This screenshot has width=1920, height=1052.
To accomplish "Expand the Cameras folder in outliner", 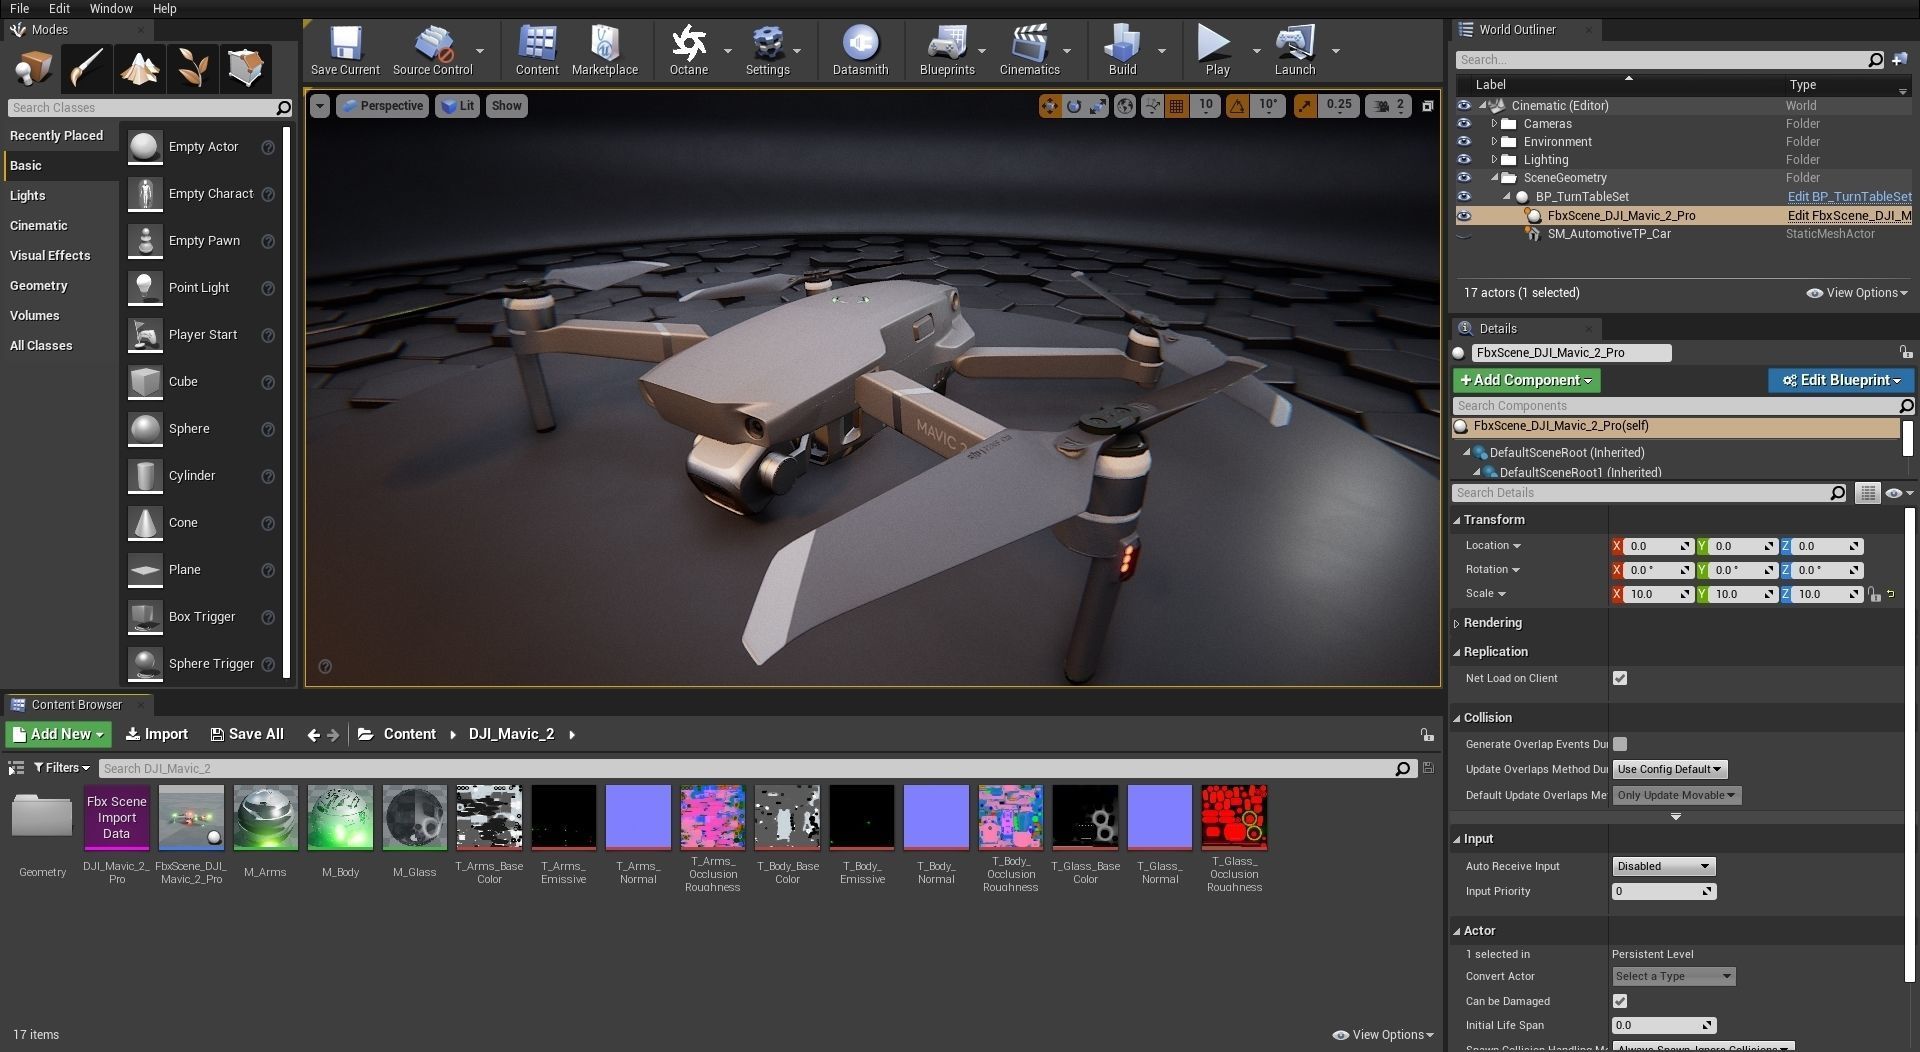I will (x=1494, y=124).
